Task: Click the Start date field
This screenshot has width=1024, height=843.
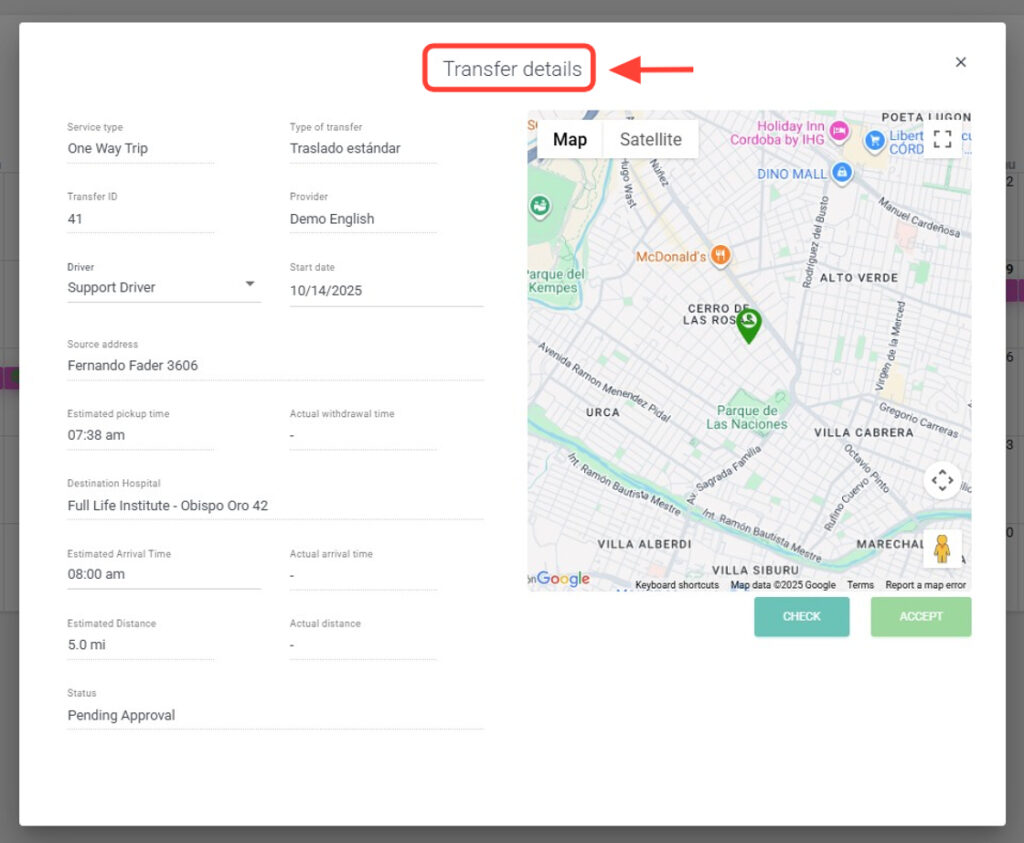Action: 385,291
